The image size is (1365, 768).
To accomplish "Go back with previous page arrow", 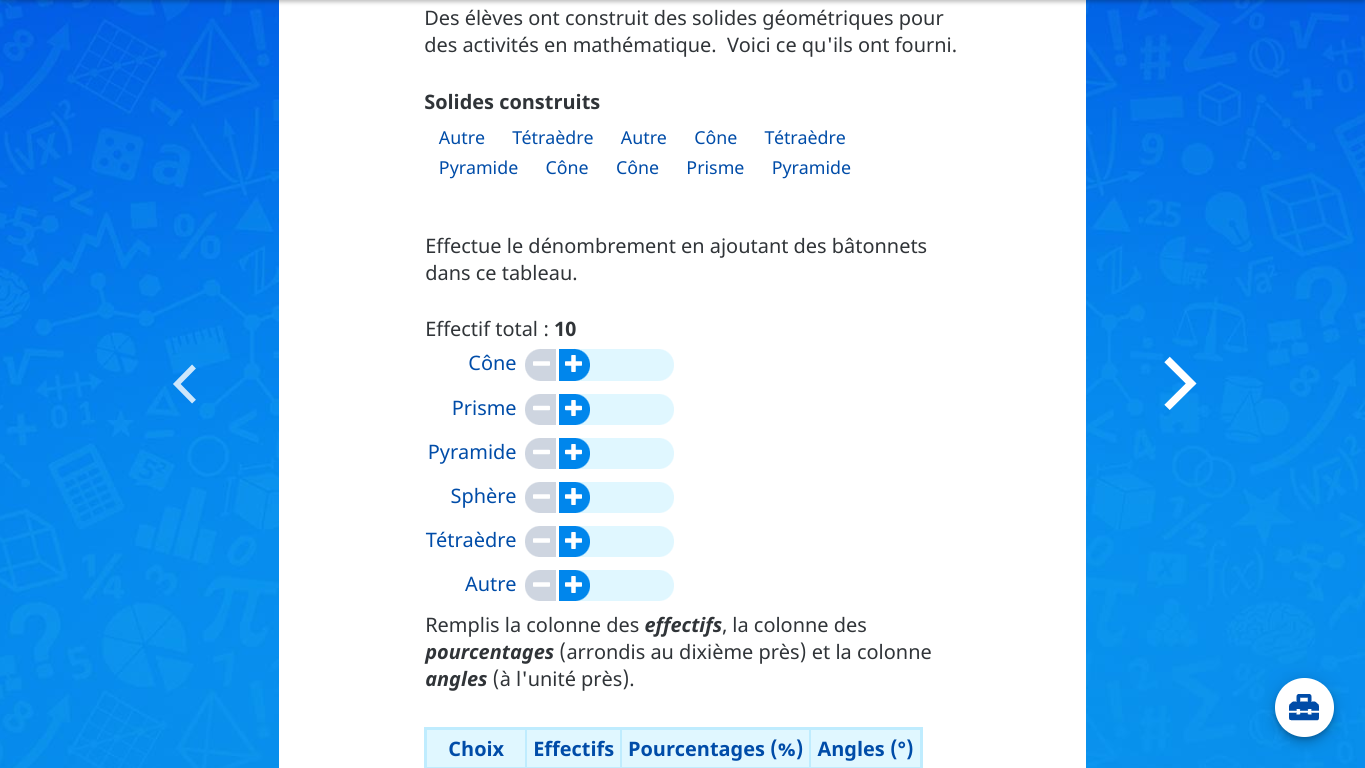I will pos(185,384).
